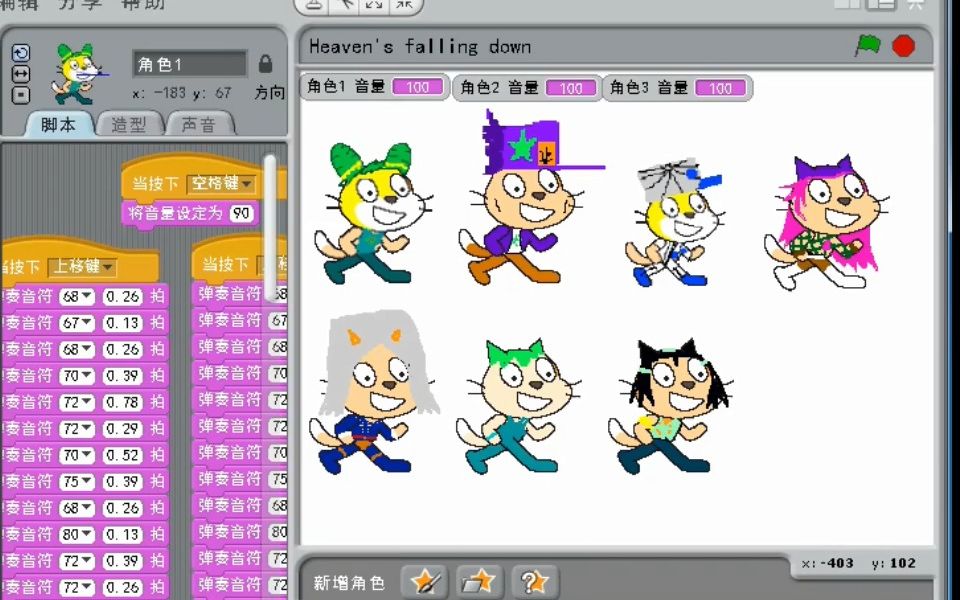Viewport: 960px width, 600px height.
Task: Click the title Heaven's falling down
Action: 420,47
